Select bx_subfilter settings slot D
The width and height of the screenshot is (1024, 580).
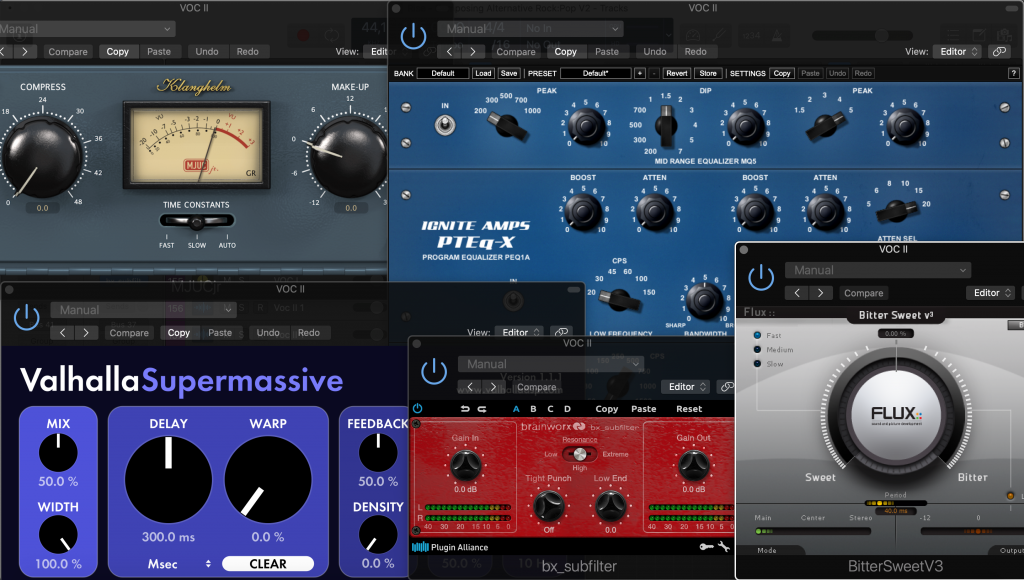pos(567,409)
